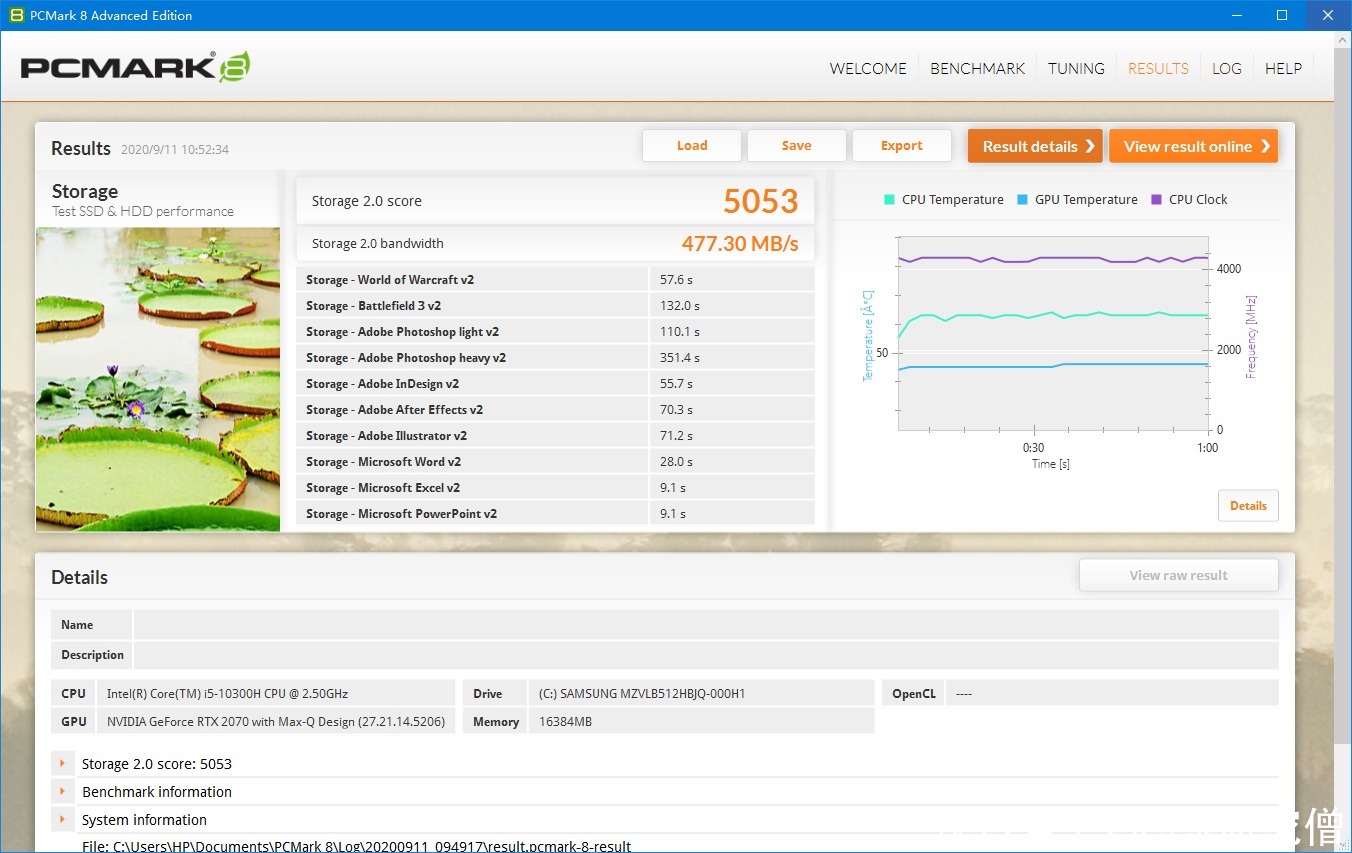Open chart Details button
The image size is (1352, 853).
[1248, 505]
